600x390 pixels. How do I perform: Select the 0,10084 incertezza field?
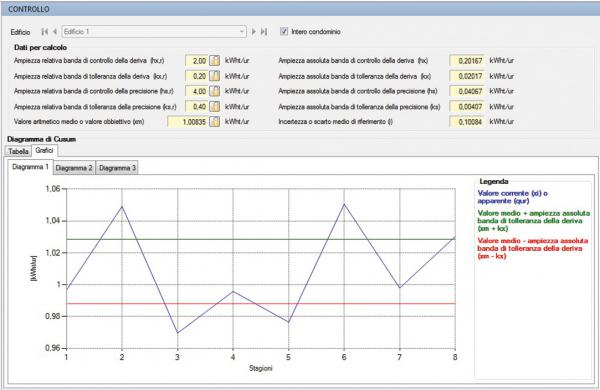pos(467,122)
